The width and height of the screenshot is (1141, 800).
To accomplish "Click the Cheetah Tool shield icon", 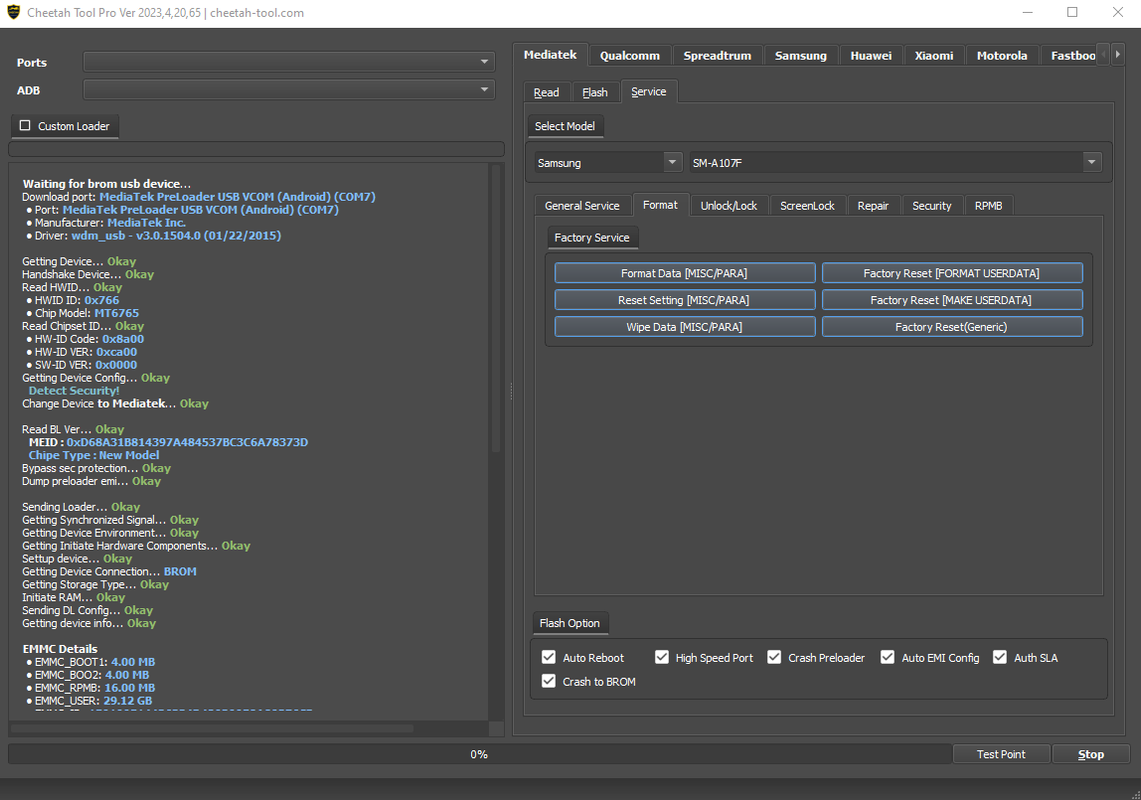I will [13, 12].
